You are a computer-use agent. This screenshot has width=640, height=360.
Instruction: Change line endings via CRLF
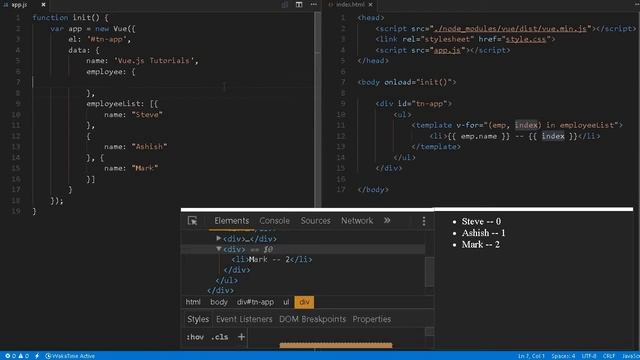click(x=609, y=356)
